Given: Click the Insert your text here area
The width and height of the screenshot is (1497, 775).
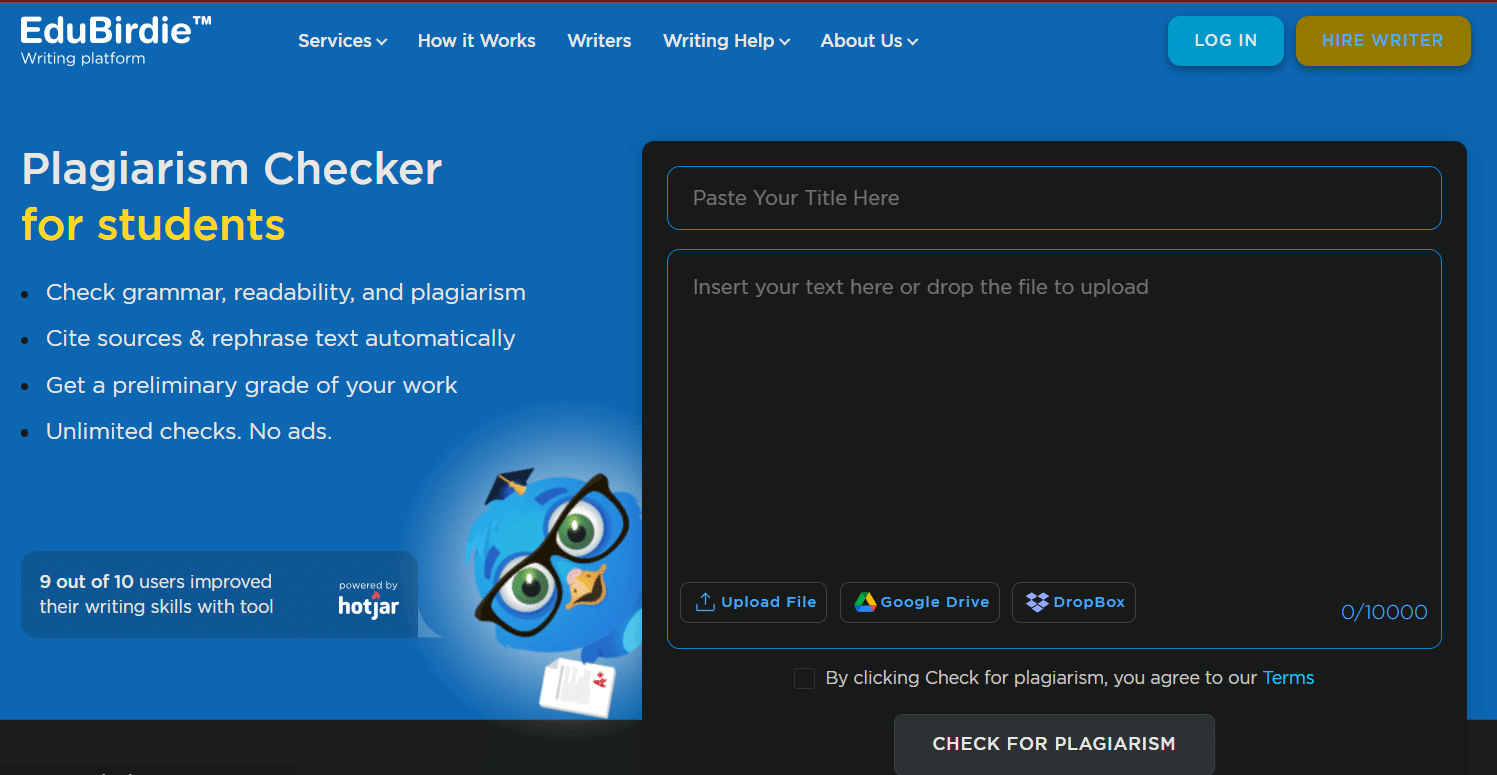Looking at the screenshot, I should tap(1054, 449).
